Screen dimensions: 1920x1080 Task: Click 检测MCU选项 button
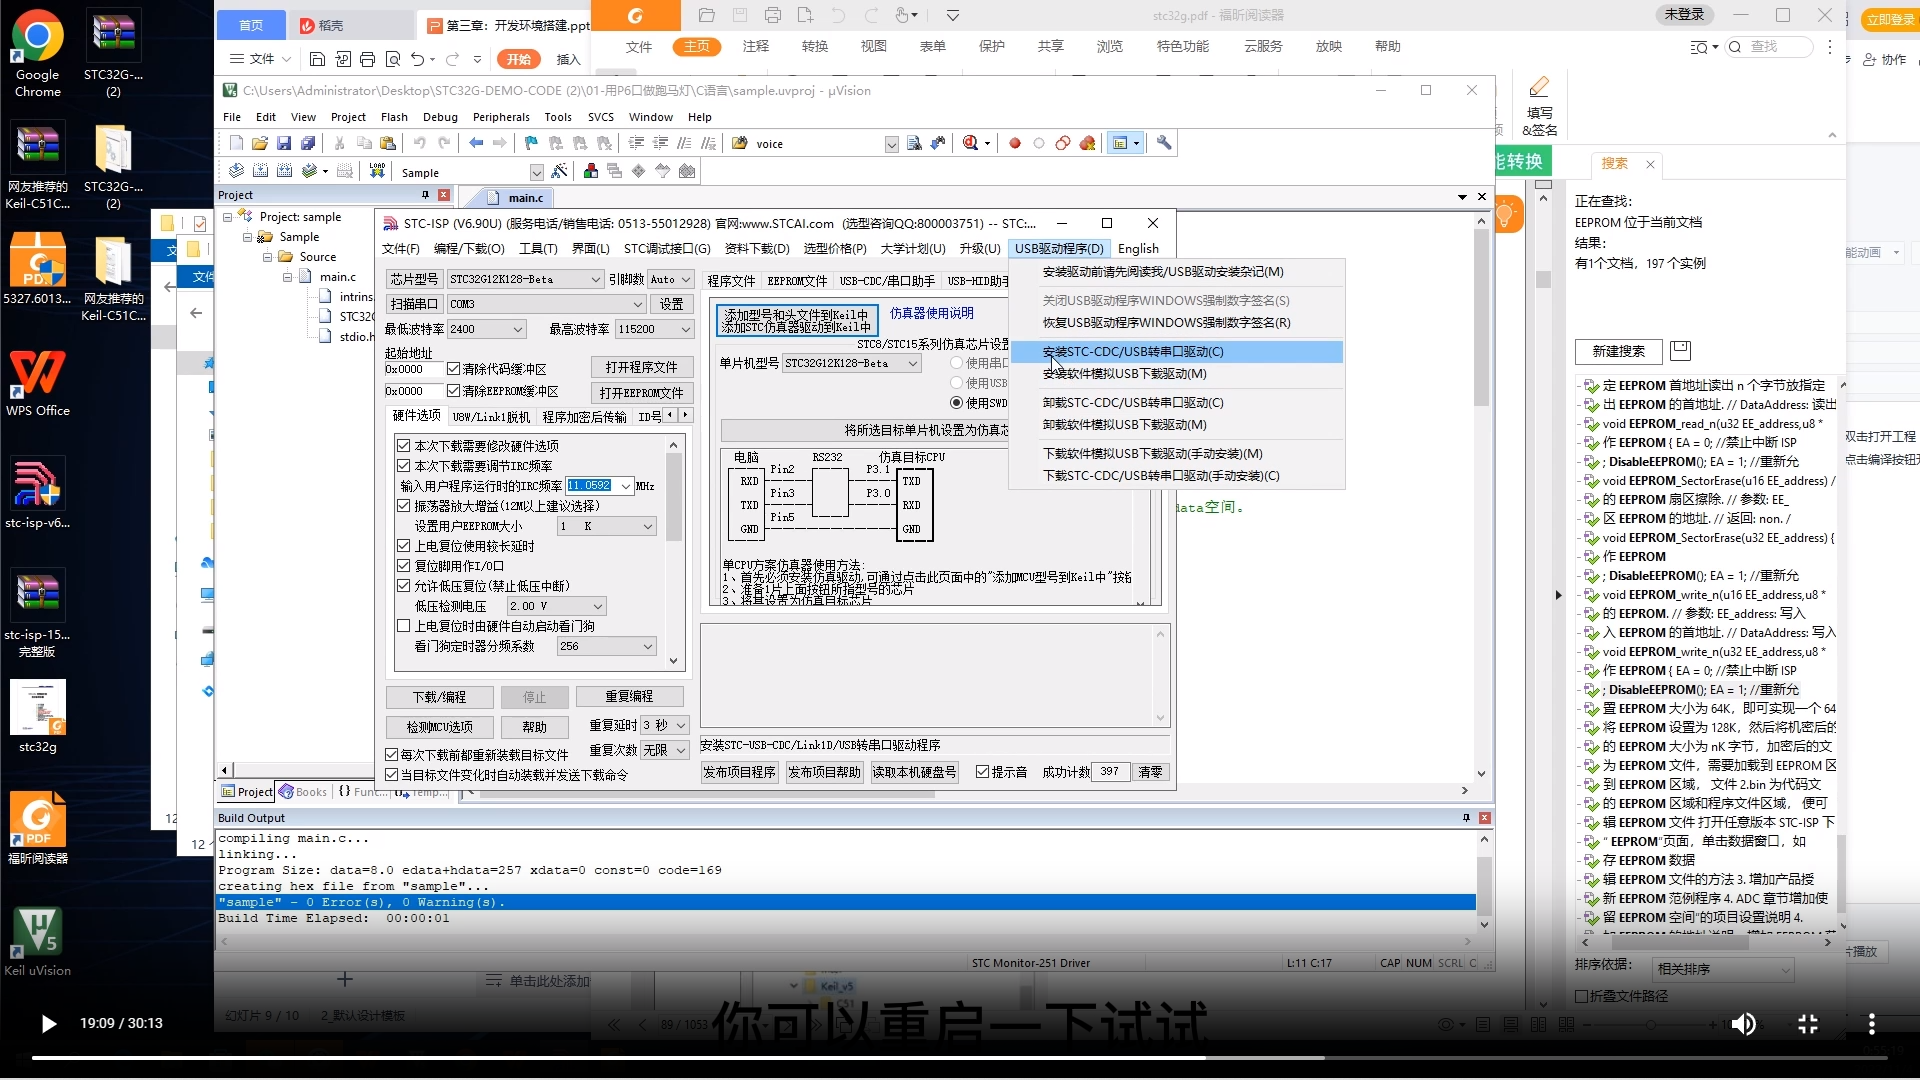click(x=439, y=727)
